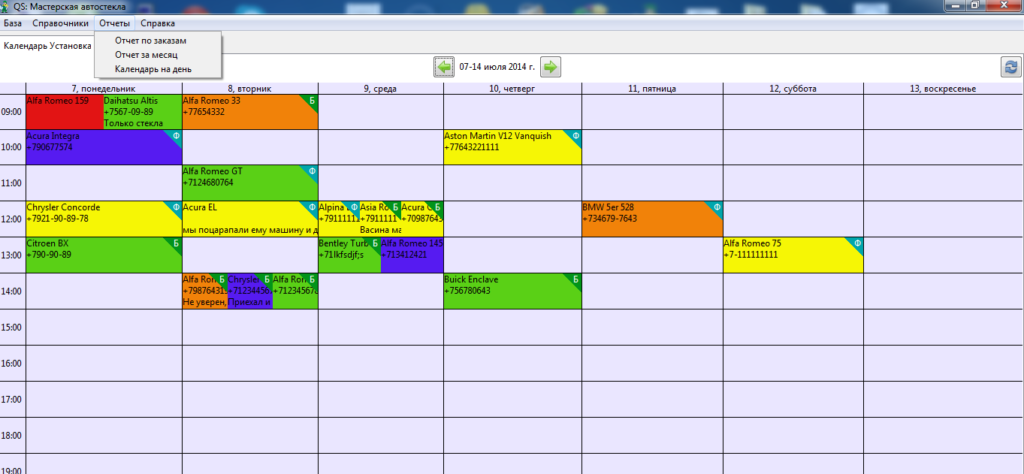Click the Ф badge on the Acura EL appointment
The width and height of the screenshot is (1024, 474).
click(312, 207)
